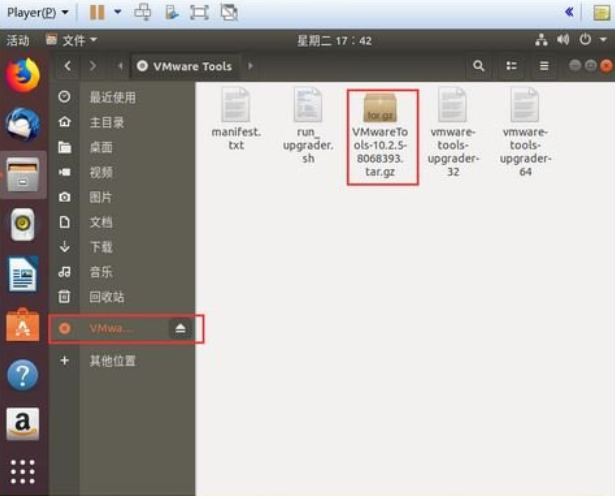Viewport: 615px width, 497px height.
Task: Open 主目录 home folder
Action: (122, 122)
